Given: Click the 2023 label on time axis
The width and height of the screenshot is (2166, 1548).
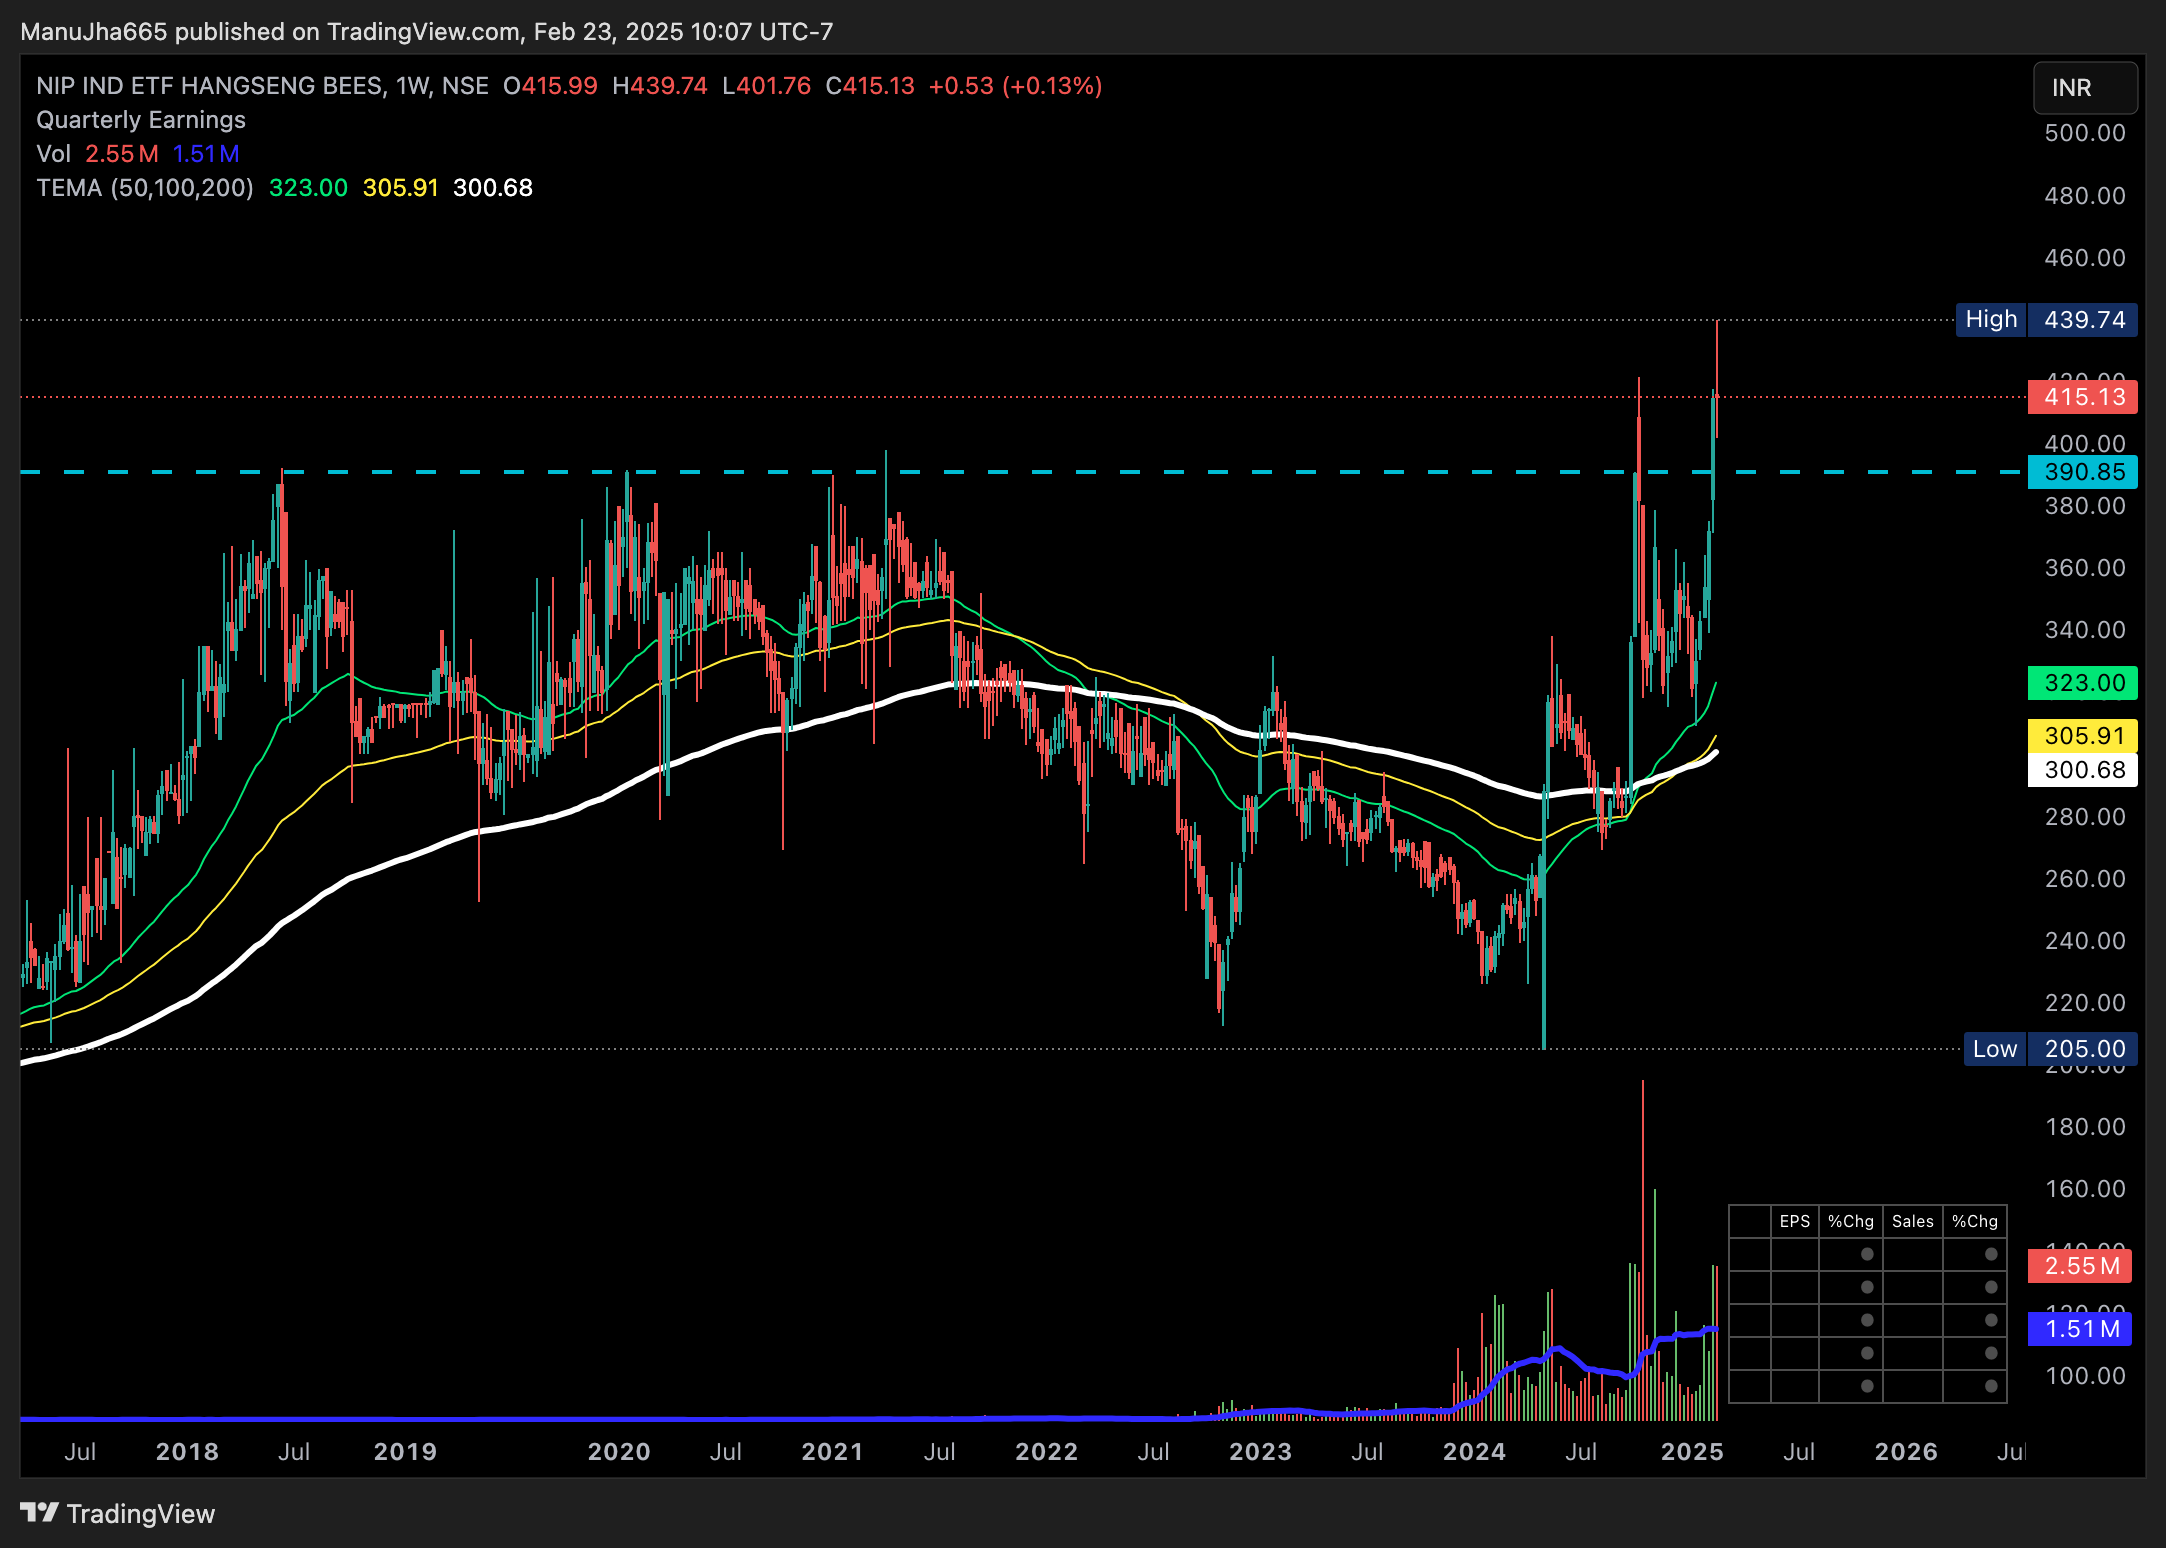Looking at the screenshot, I should (x=1260, y=1452).
